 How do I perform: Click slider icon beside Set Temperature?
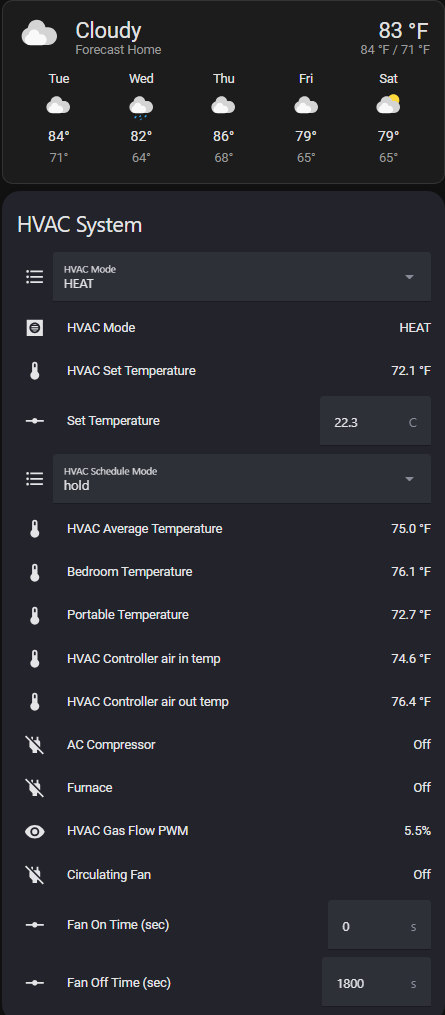pyautogui.click(x=34, y=421)
